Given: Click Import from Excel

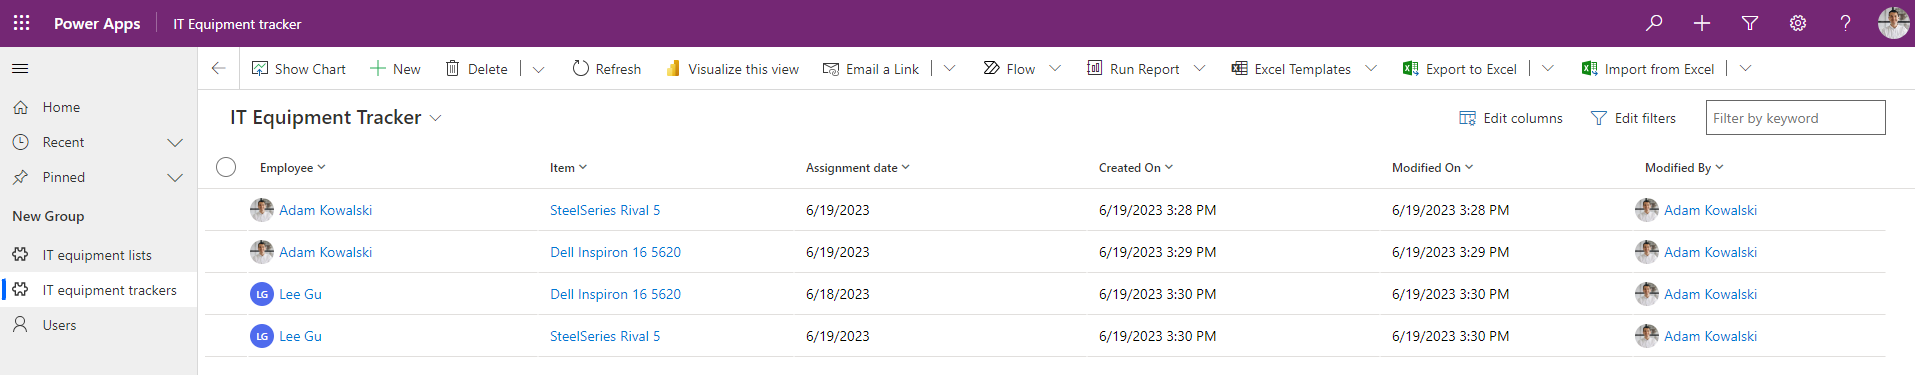Looking at the screenshot, I should [1648, 69].
